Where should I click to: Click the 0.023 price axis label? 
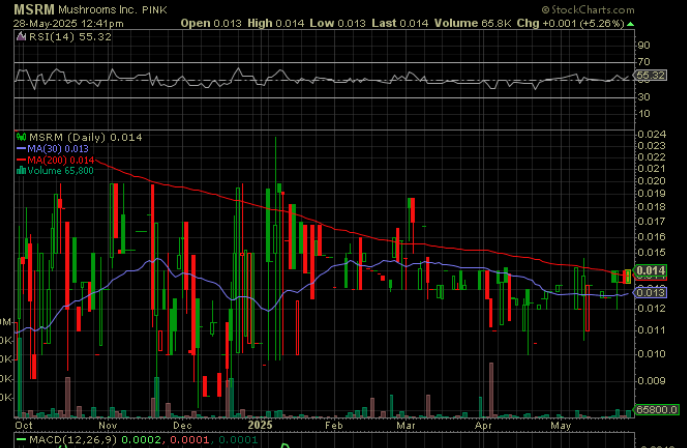click(652, 145)
